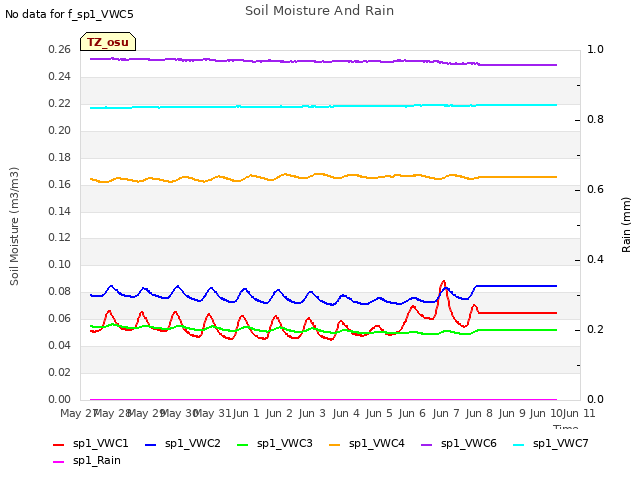Viewport: 640px width, 480px height.
Task: Click the 0.22 left axis tick label
Action: coord(60,104)
